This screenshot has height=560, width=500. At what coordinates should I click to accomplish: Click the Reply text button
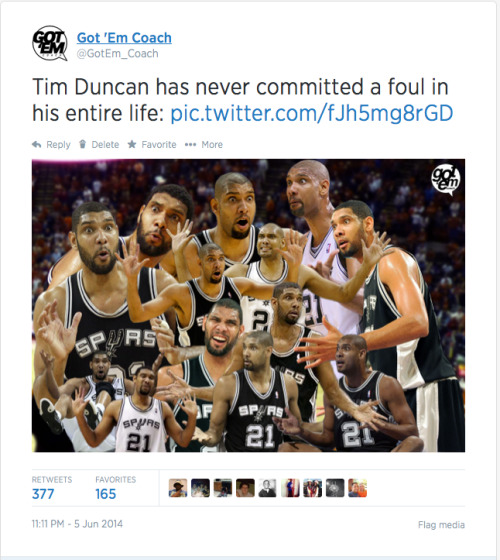58,145
